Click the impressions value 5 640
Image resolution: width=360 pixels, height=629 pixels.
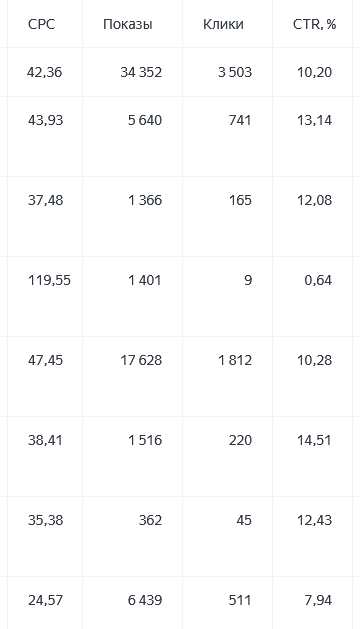pyautogui.click(x=145, y=120)
